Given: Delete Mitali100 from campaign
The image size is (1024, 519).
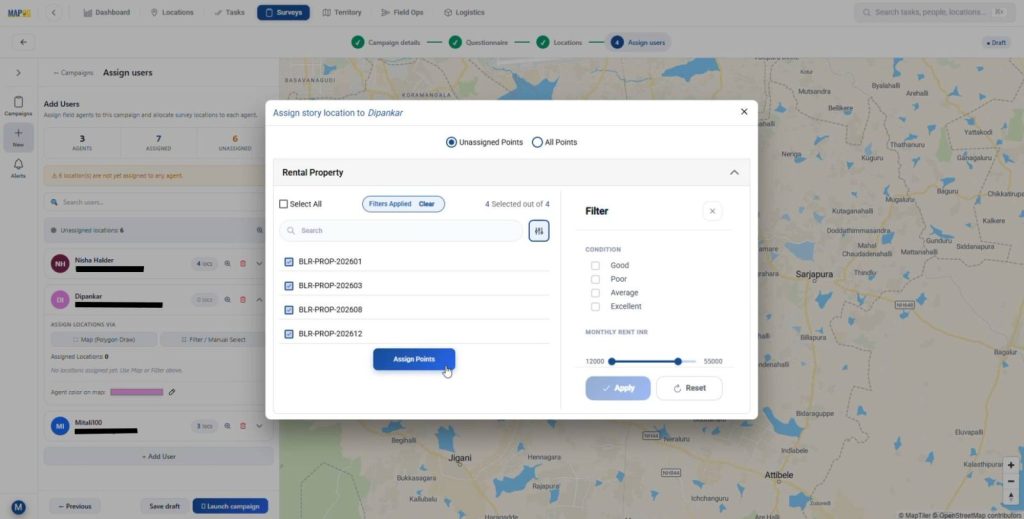Looking at the screenshot, I should [243, 426].
